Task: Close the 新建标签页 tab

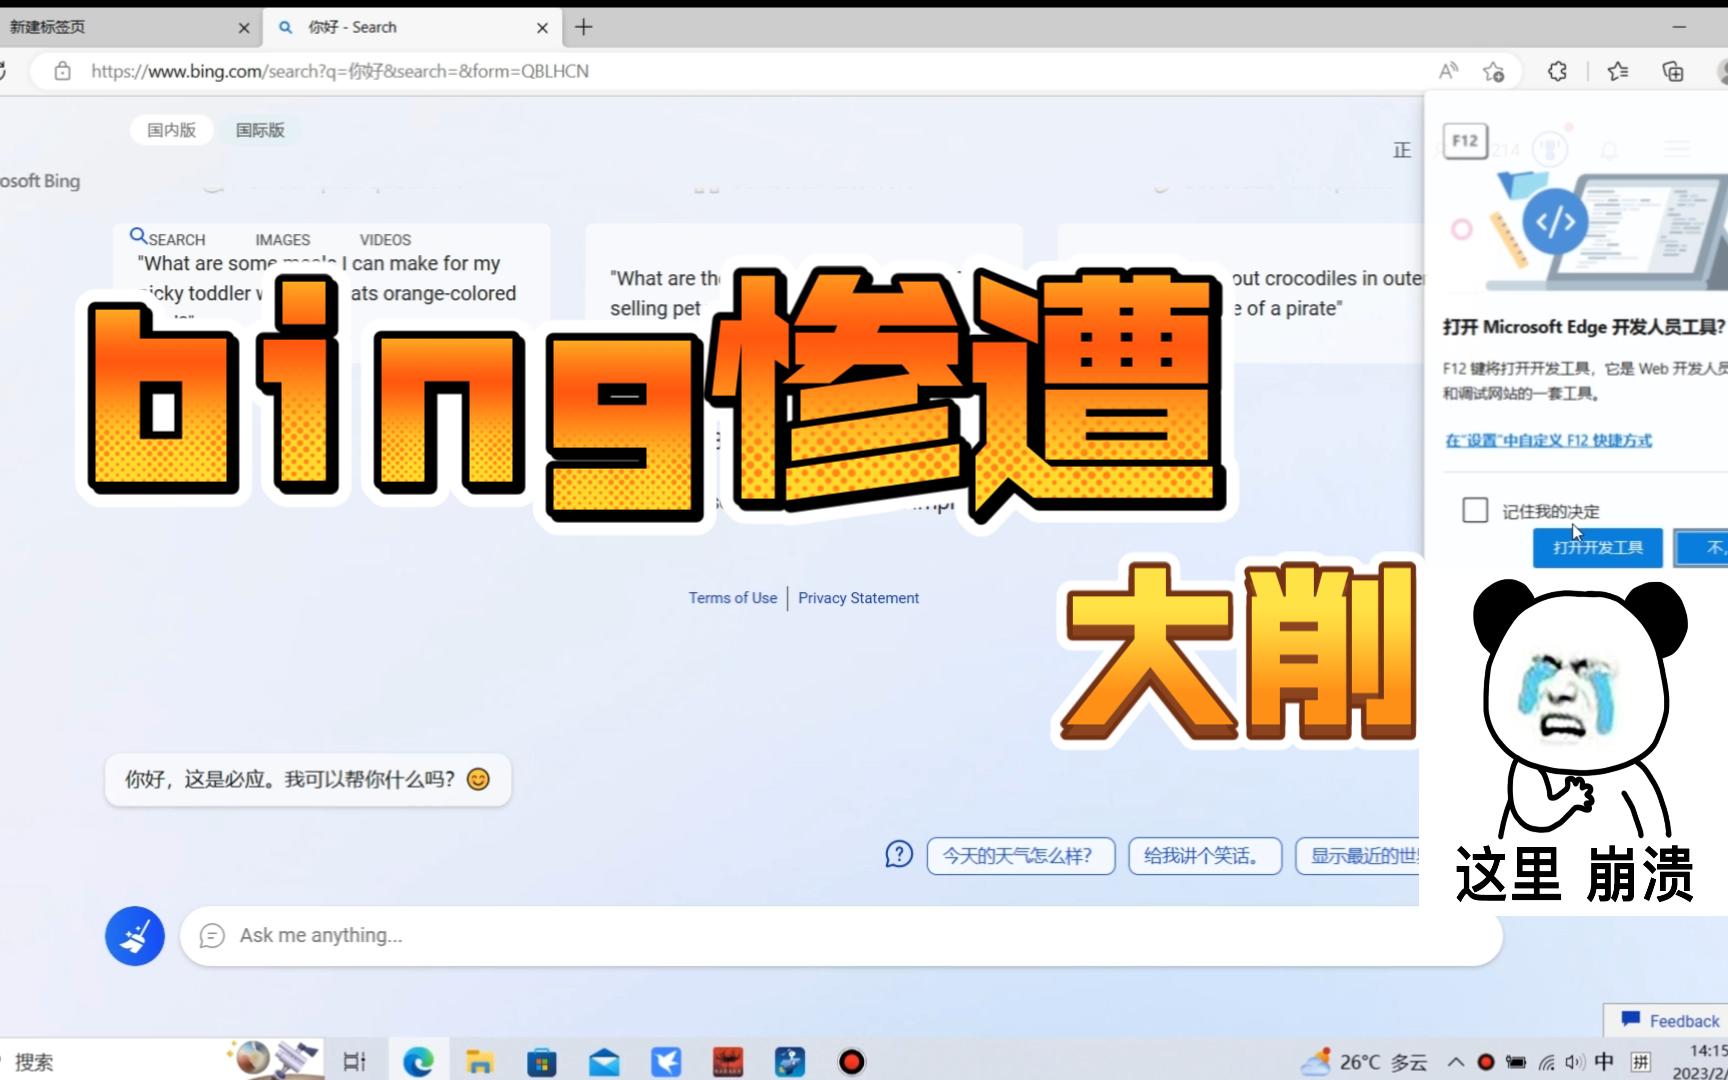Action: [244, 28]
